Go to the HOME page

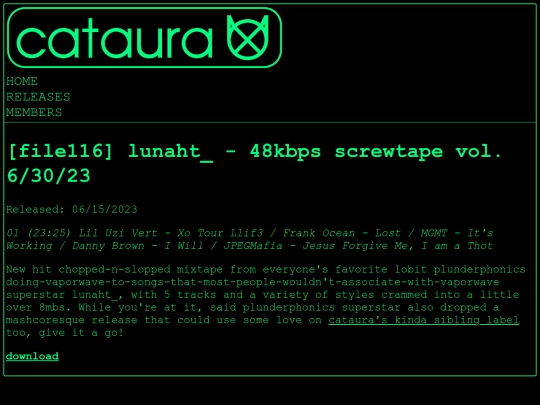coord(22,81)
